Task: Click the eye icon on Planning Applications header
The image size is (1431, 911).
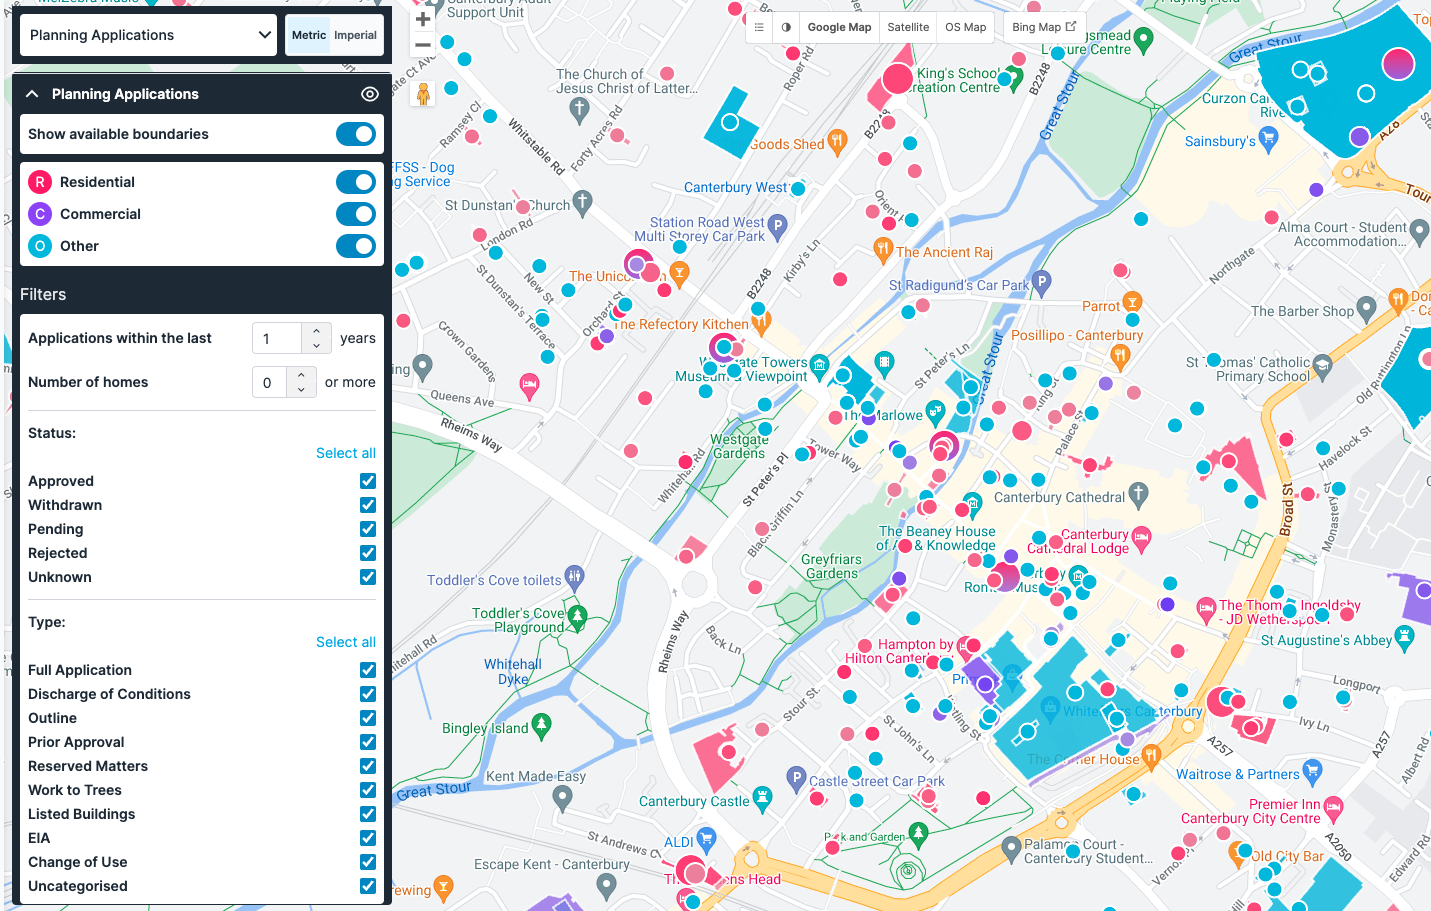Action: 369,93
